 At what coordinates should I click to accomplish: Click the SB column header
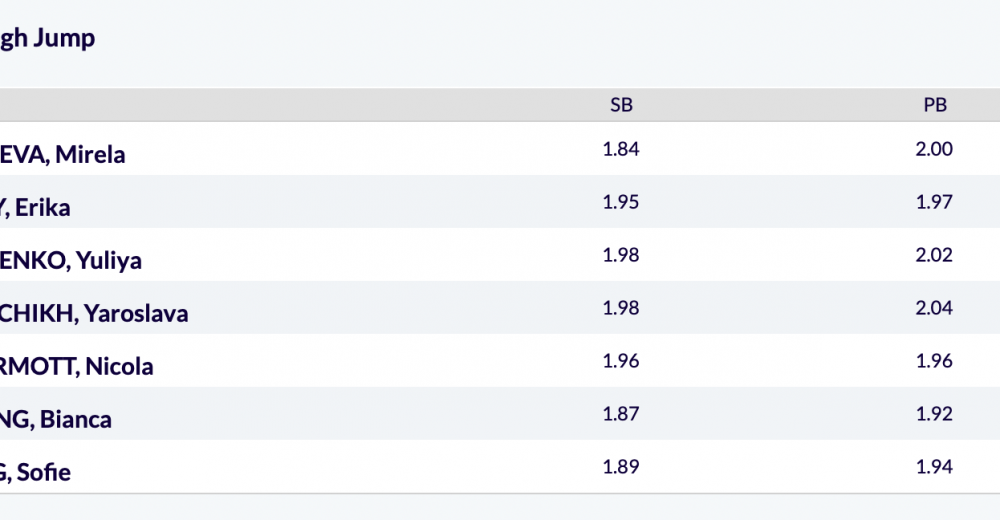pos(621,105)
